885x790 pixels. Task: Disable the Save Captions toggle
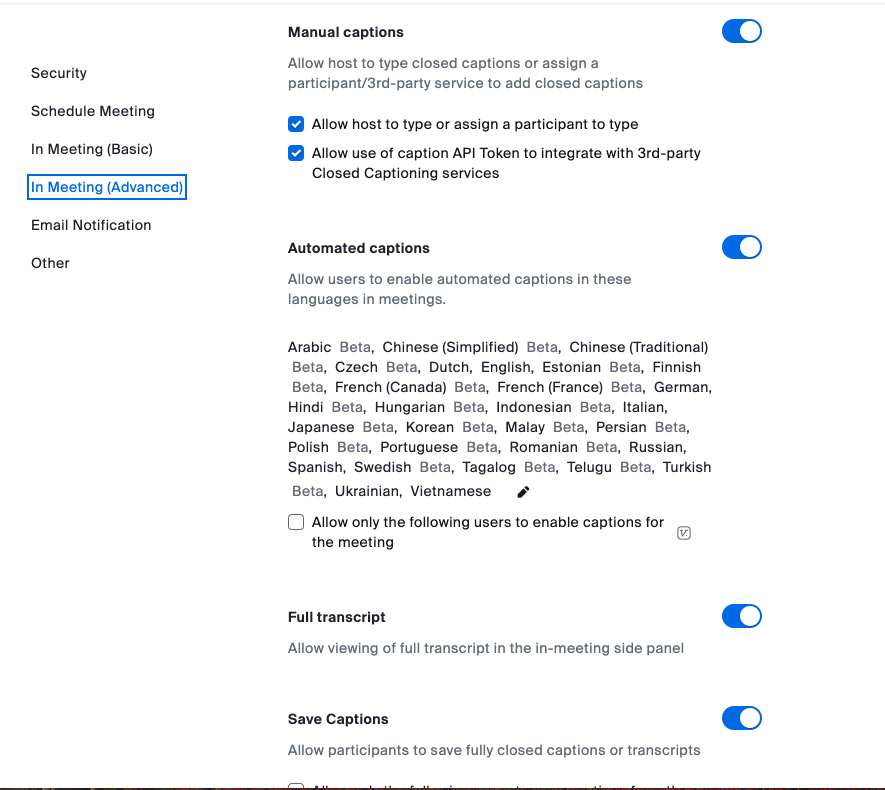[741, 718]
